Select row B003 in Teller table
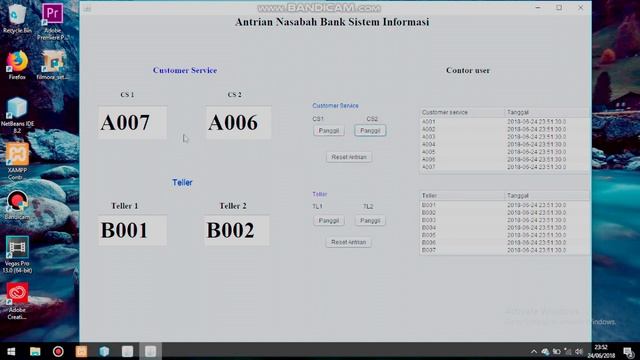 [x=505, y=220]
